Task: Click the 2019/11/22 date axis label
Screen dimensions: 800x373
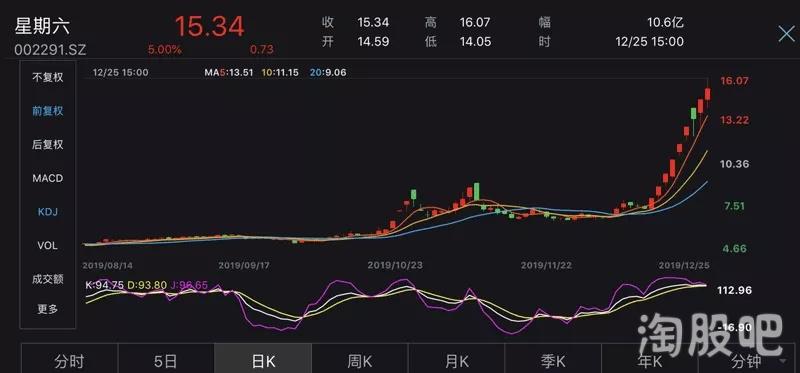Action: 546,265
